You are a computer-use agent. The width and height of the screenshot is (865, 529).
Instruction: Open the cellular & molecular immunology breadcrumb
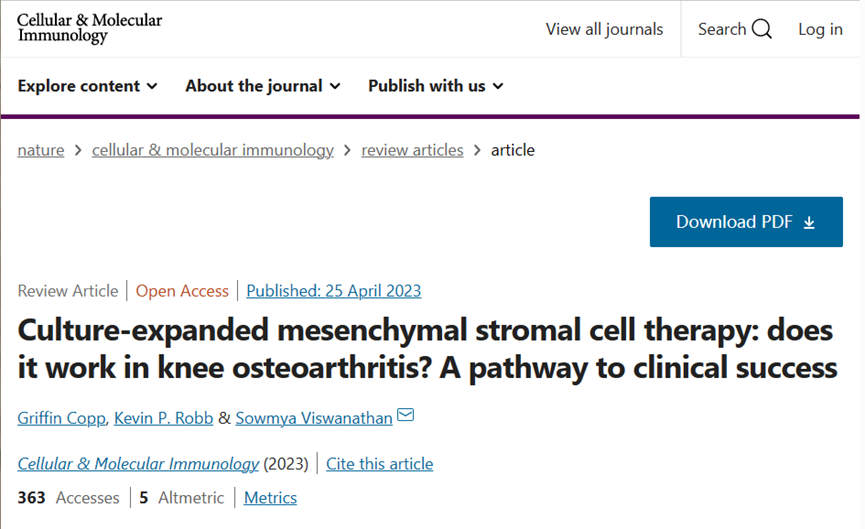pos(212,150)
